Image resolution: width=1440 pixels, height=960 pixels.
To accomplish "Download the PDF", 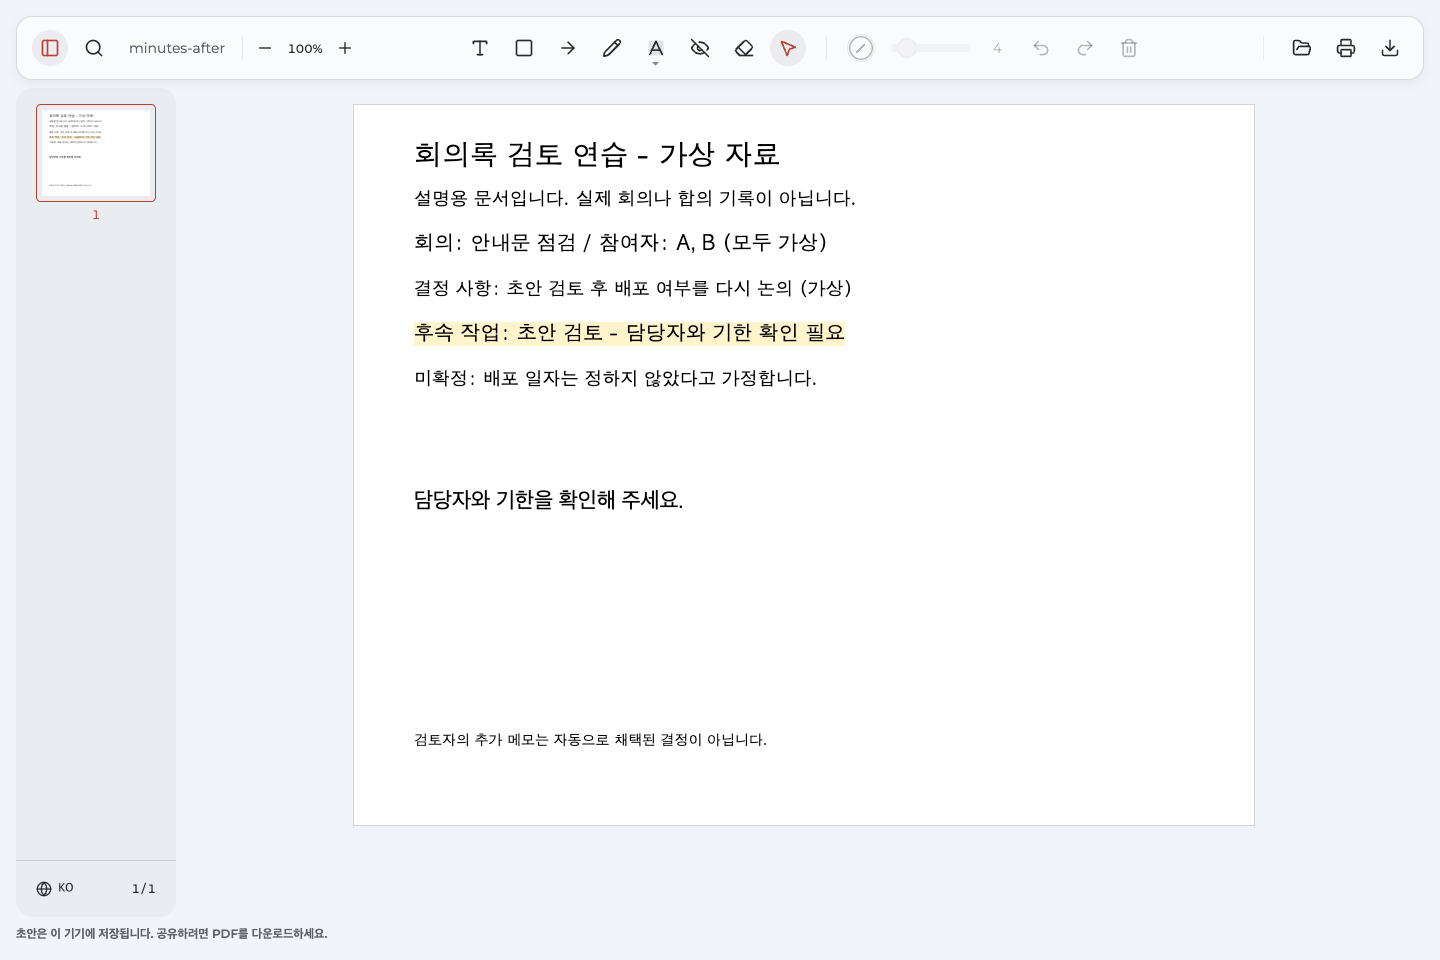I will pyautogui.click(x=1390, y=48).
